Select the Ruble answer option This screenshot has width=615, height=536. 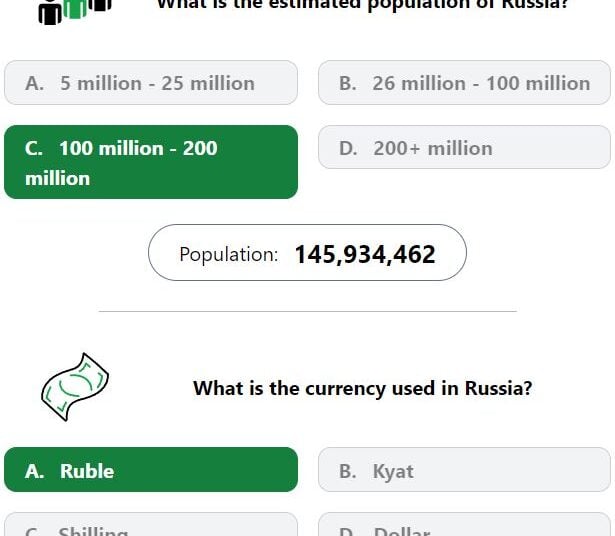click(151, 470)
